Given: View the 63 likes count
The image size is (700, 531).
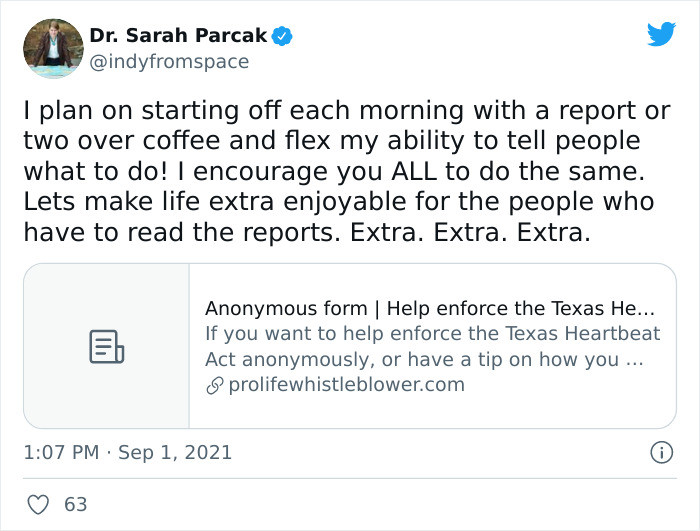Looking at the screenshot, I should [x=75, y=504].
